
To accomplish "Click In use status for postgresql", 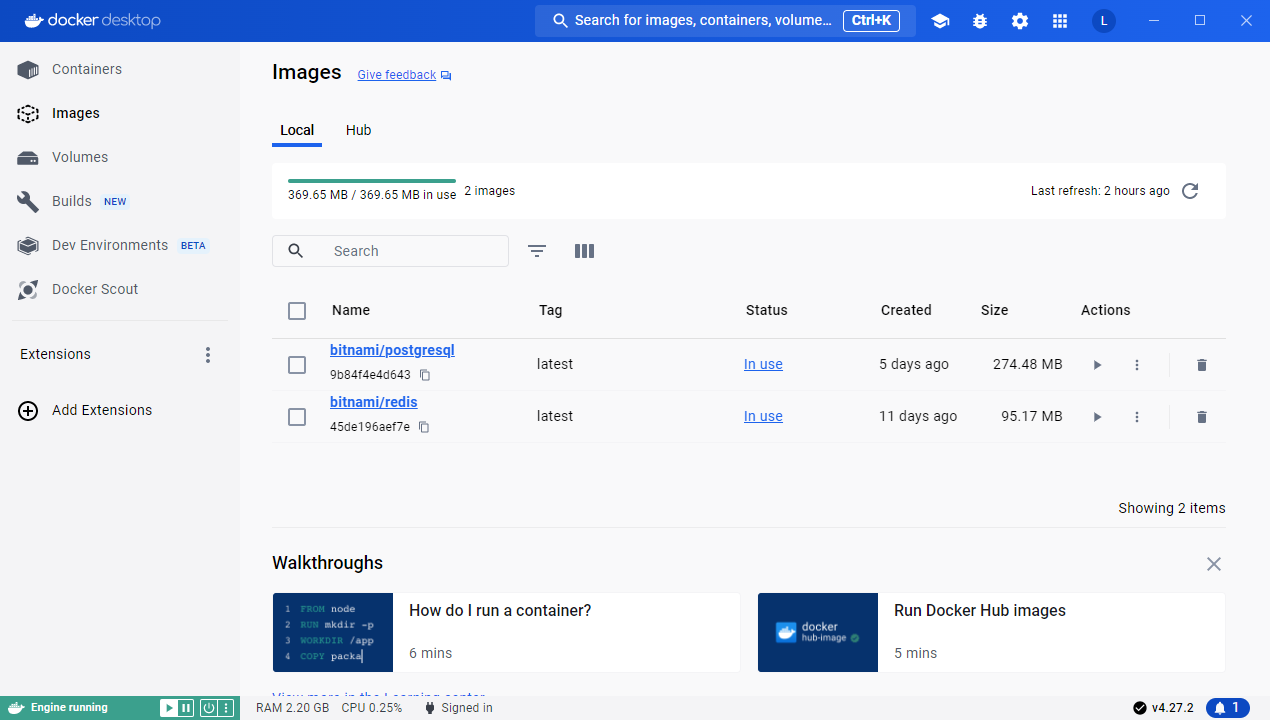I will point(763,365).
